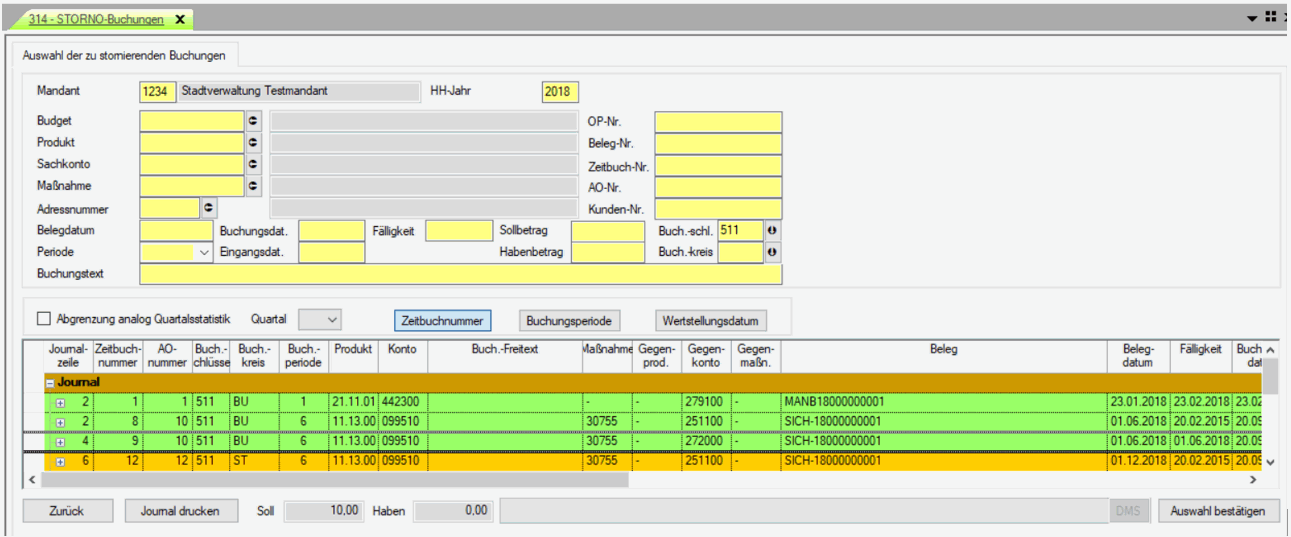1291x537 pixels.
Task: Confirm with Auswahl bestätigen button
Action: tap(1218, 511)
